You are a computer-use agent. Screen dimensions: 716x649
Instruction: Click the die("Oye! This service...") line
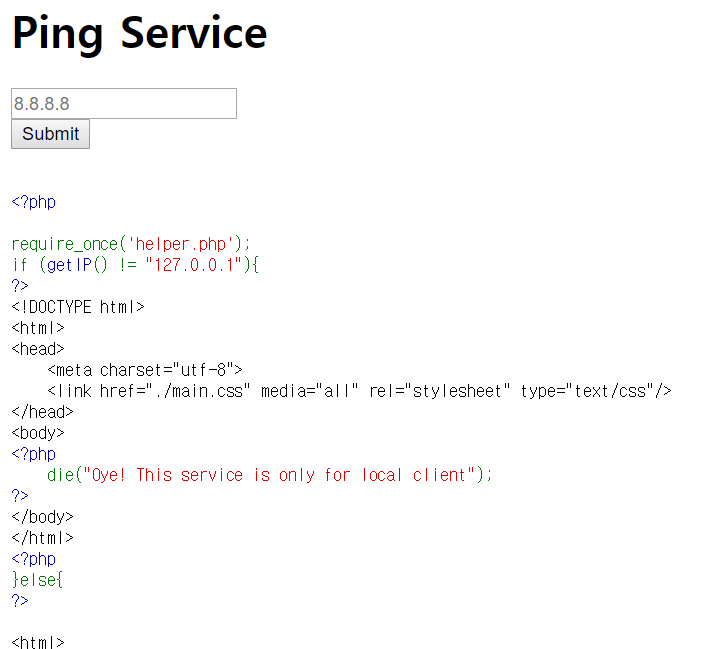[x=269, y=475]
